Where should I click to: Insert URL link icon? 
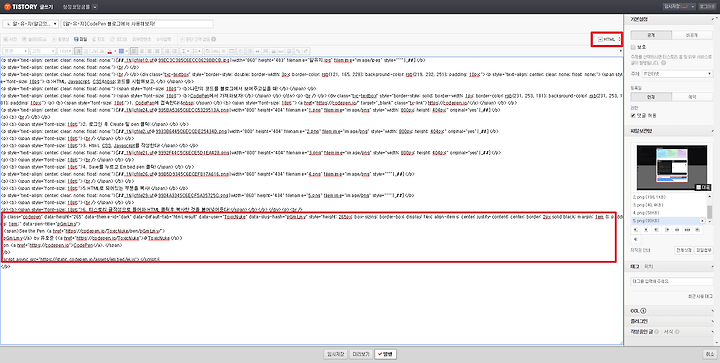(x=215, y=51)
